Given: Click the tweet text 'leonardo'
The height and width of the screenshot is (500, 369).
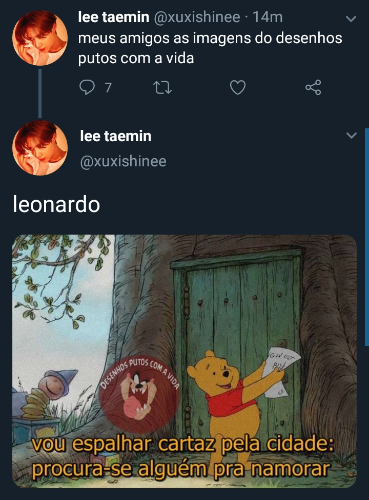Looking at the screenshot, I should 56,204.
